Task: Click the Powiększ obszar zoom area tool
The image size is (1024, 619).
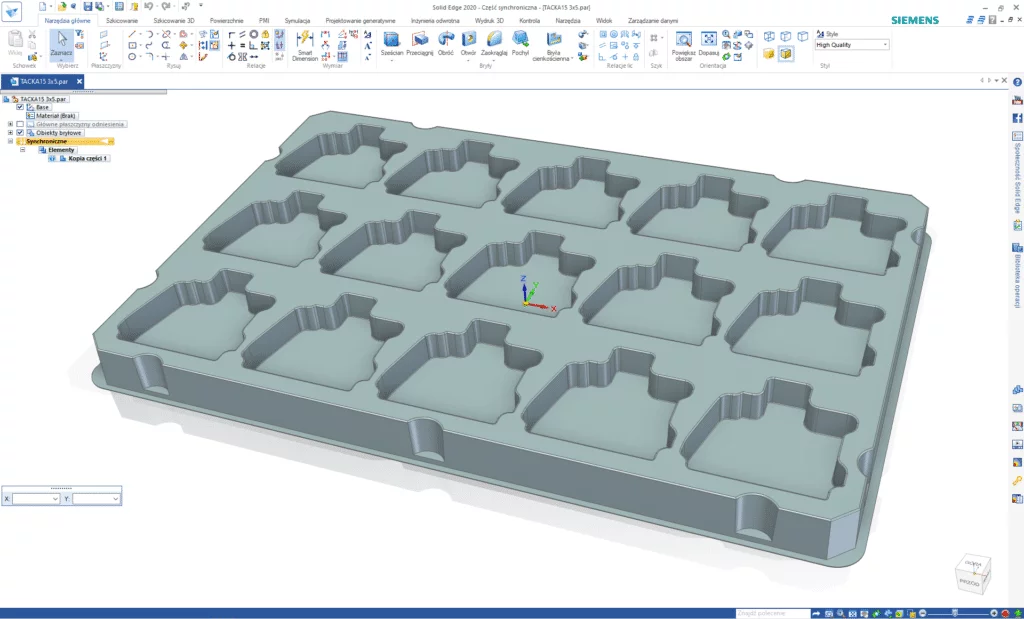Action: (683, 40)
